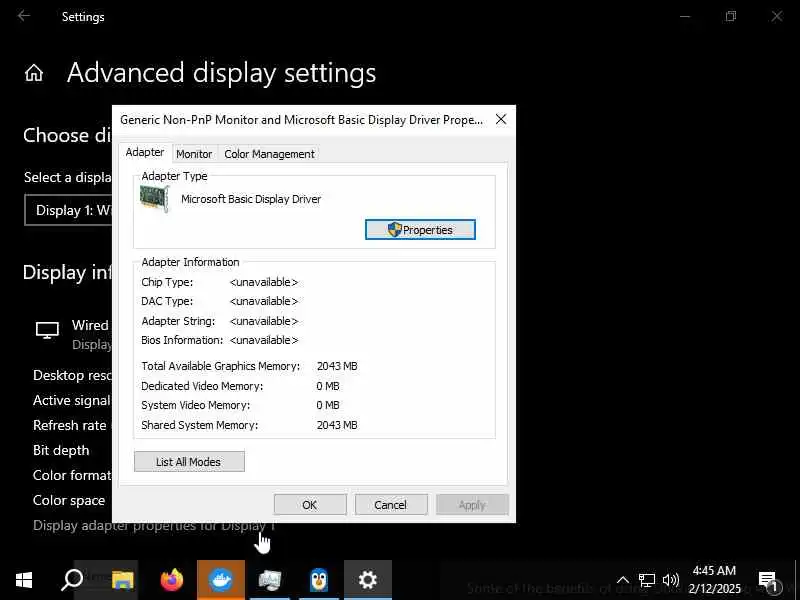Click System Video Memory label

[196, 406]
